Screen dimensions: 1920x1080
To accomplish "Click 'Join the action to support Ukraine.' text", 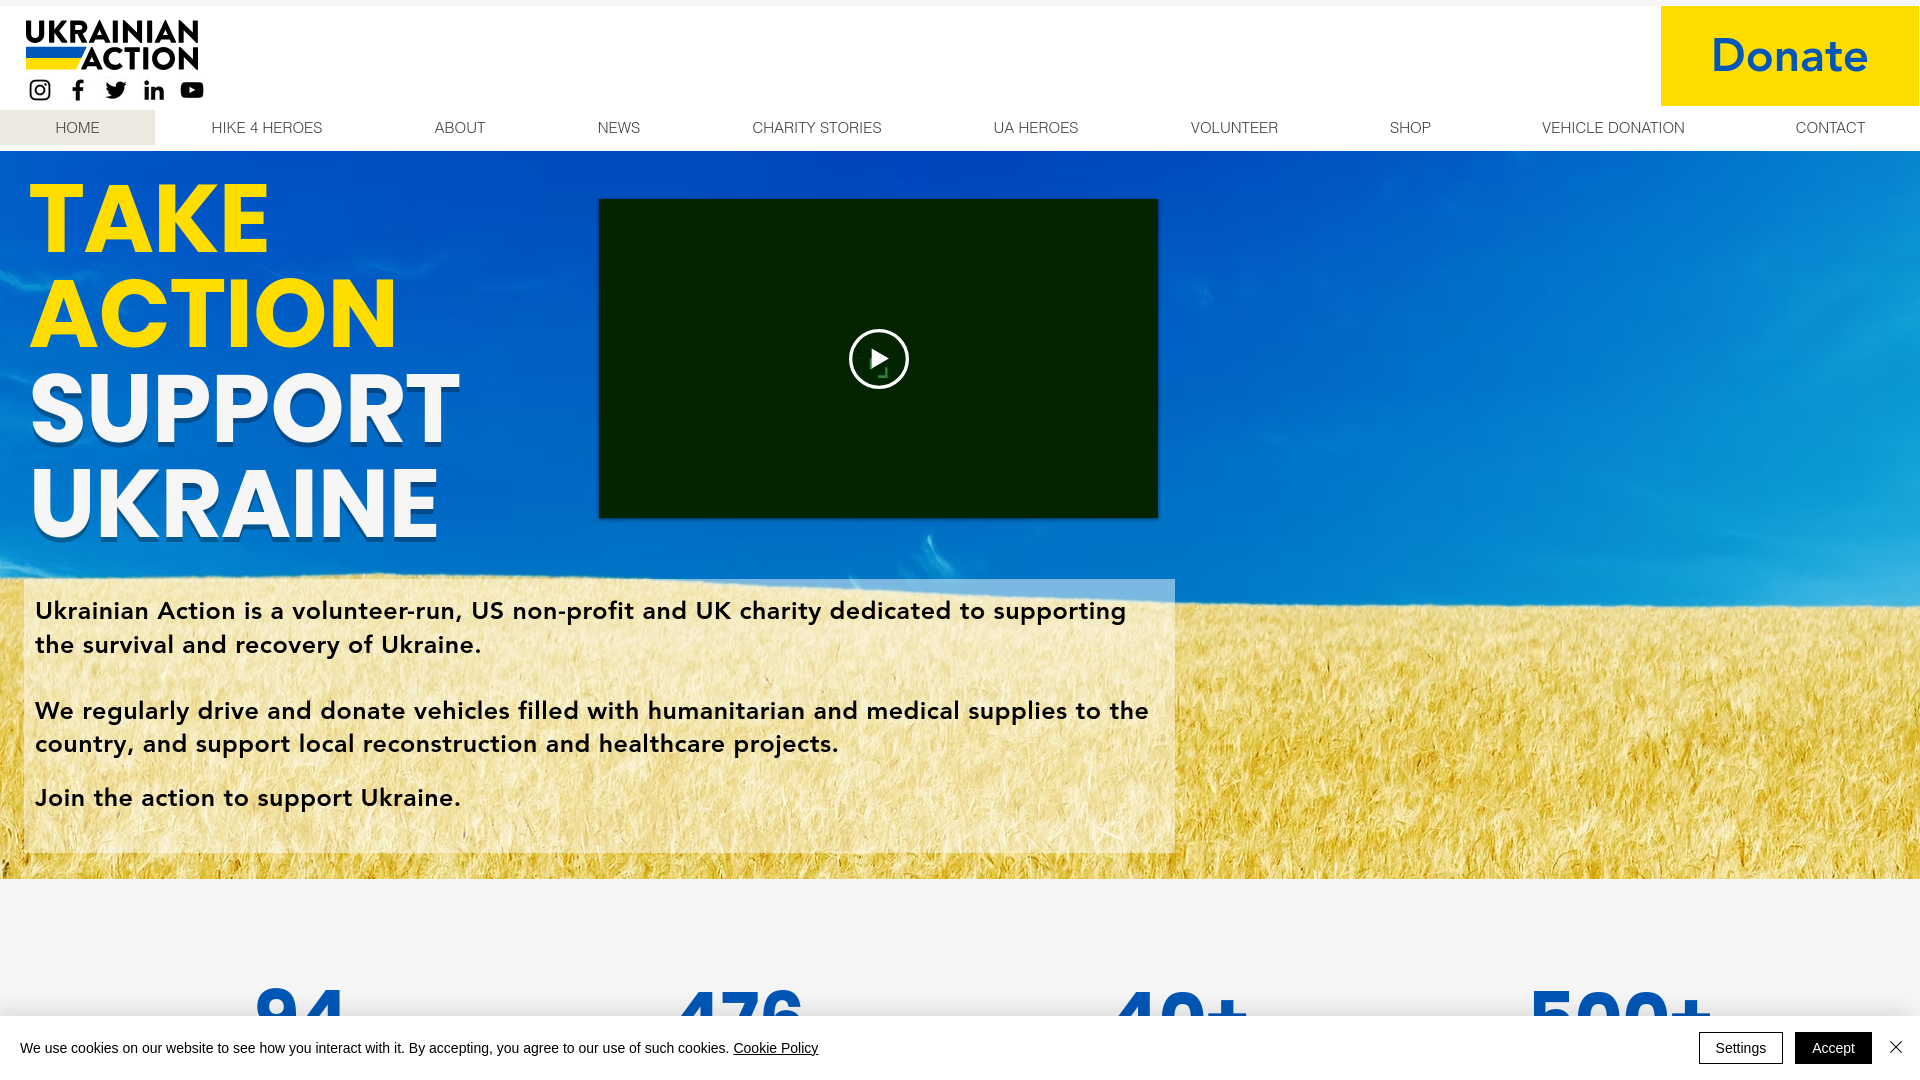I will pos(248,798).
